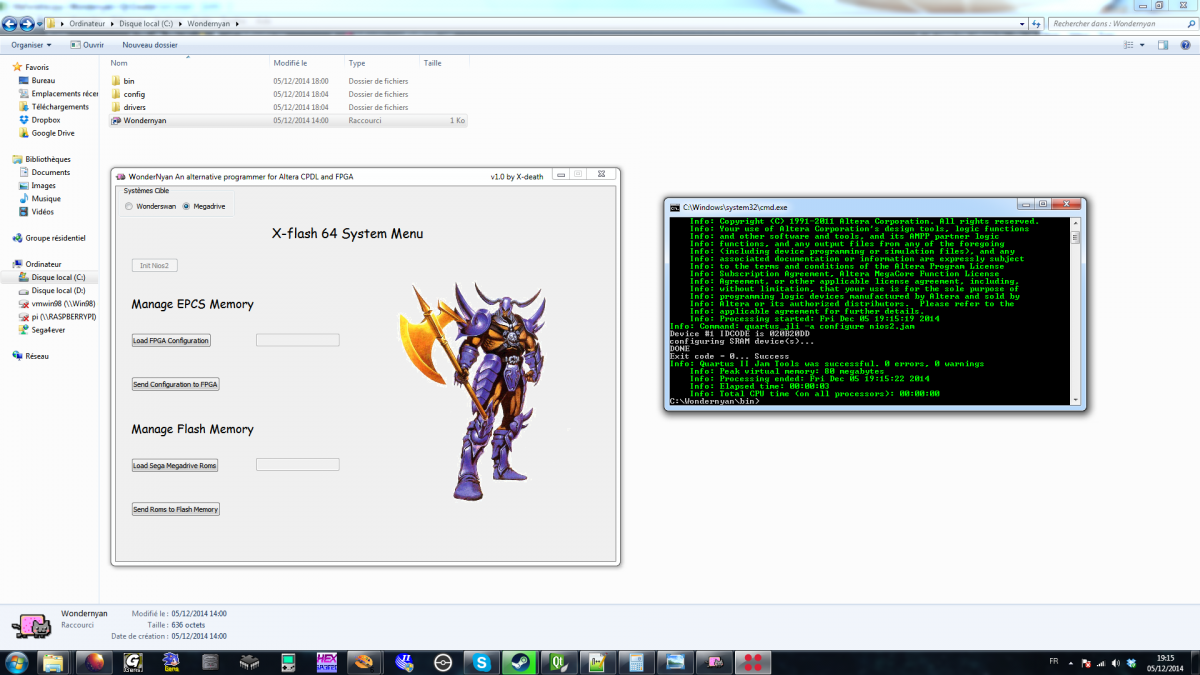Open Skype from the taskbar
1200x675 pixels.
[x=482, y=662]
